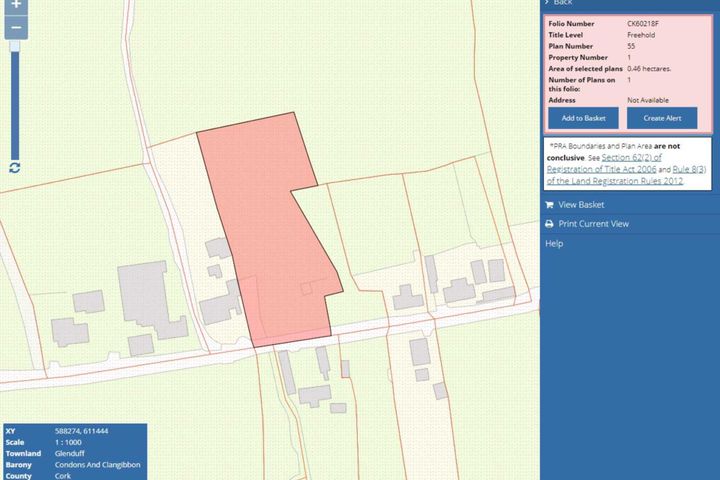Click Create Alert button
The height and width of the screenshot is (480, 720).
662,118
